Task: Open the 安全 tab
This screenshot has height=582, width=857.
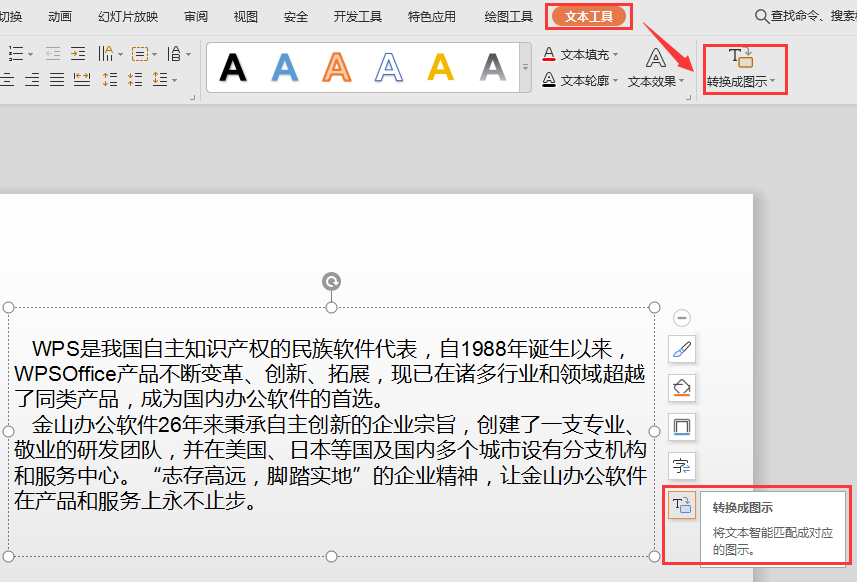Action: [296, 17]
